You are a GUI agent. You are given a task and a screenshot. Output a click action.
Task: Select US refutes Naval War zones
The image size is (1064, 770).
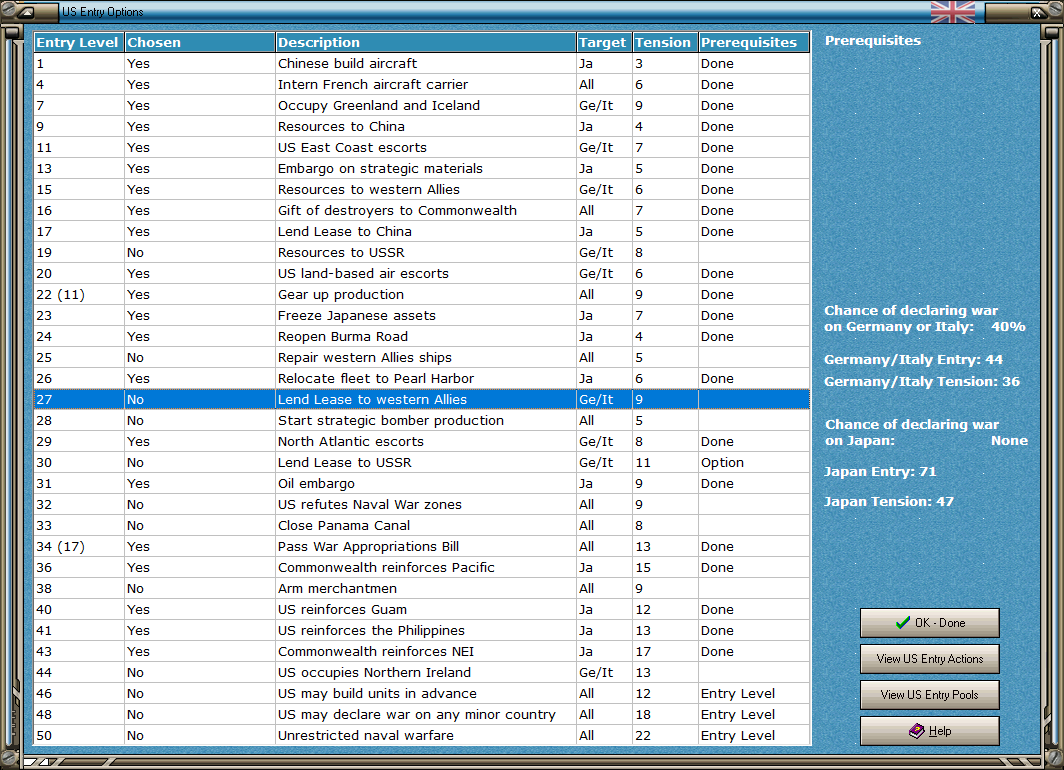coord(421,505)
